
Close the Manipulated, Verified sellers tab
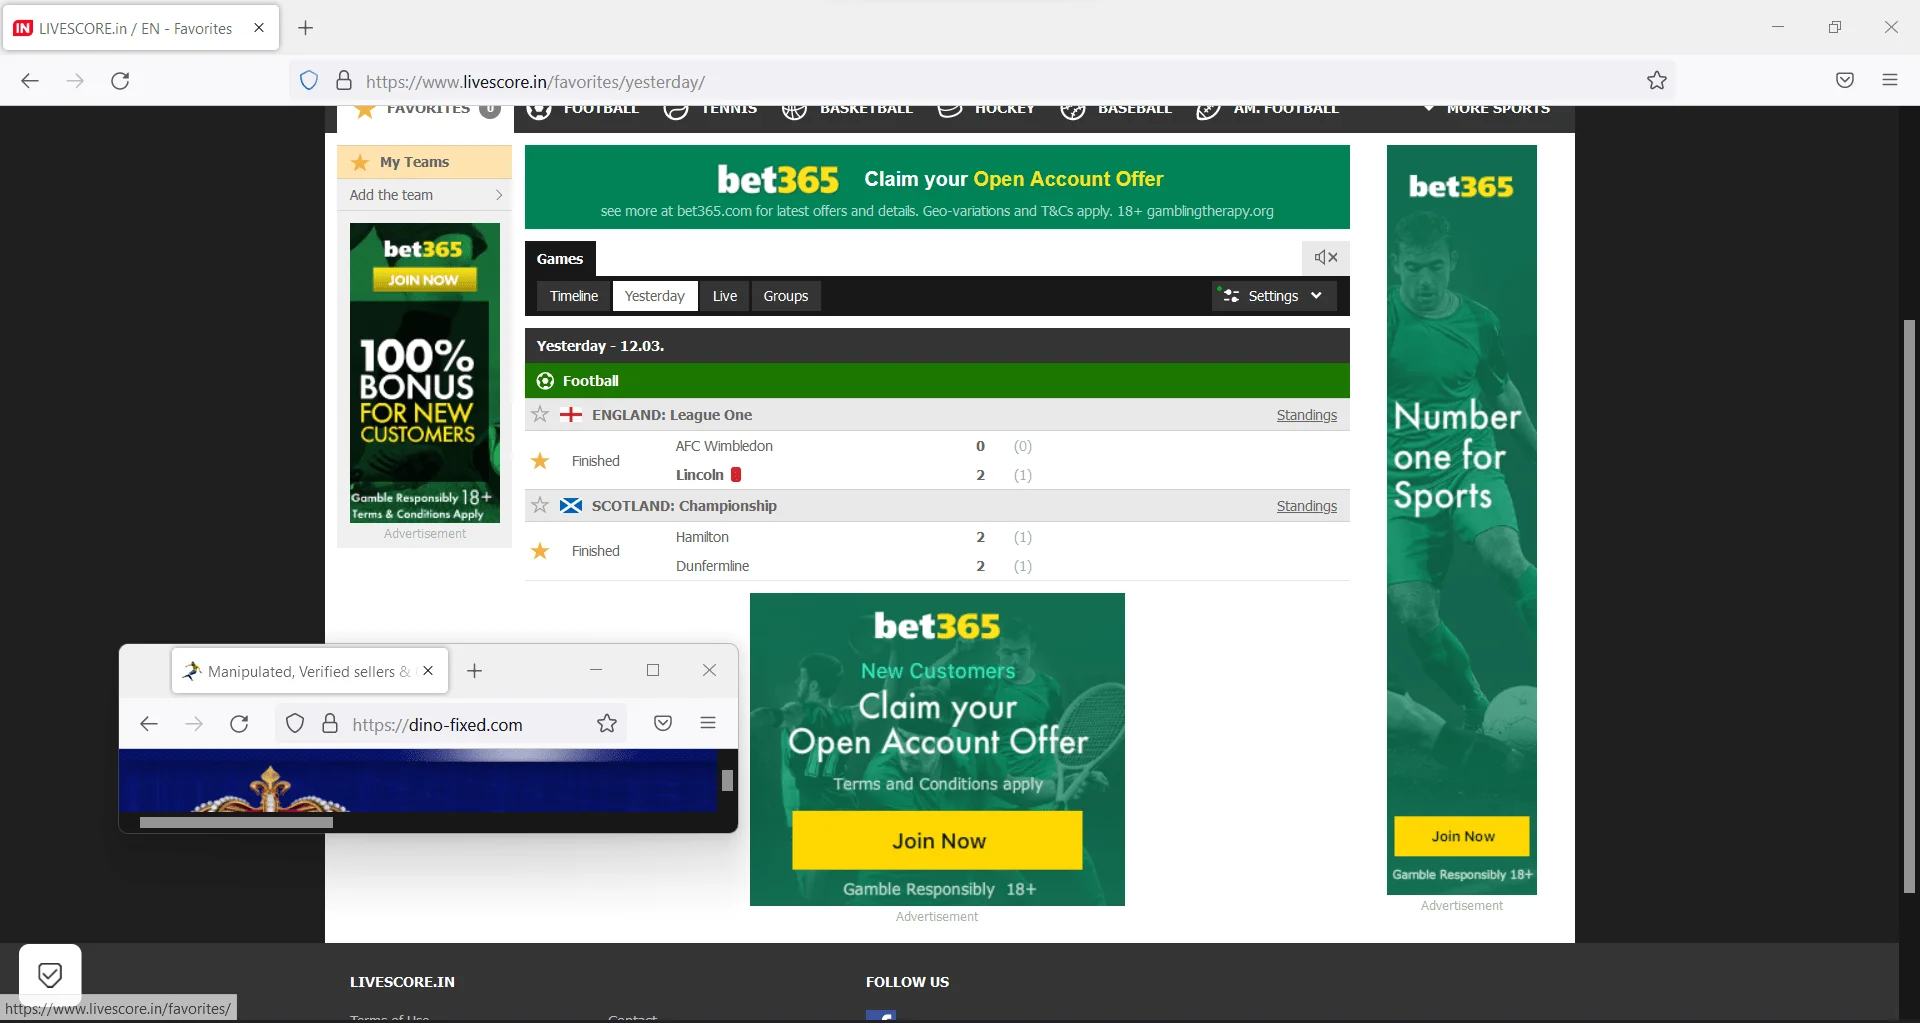(x=428, y=671)
